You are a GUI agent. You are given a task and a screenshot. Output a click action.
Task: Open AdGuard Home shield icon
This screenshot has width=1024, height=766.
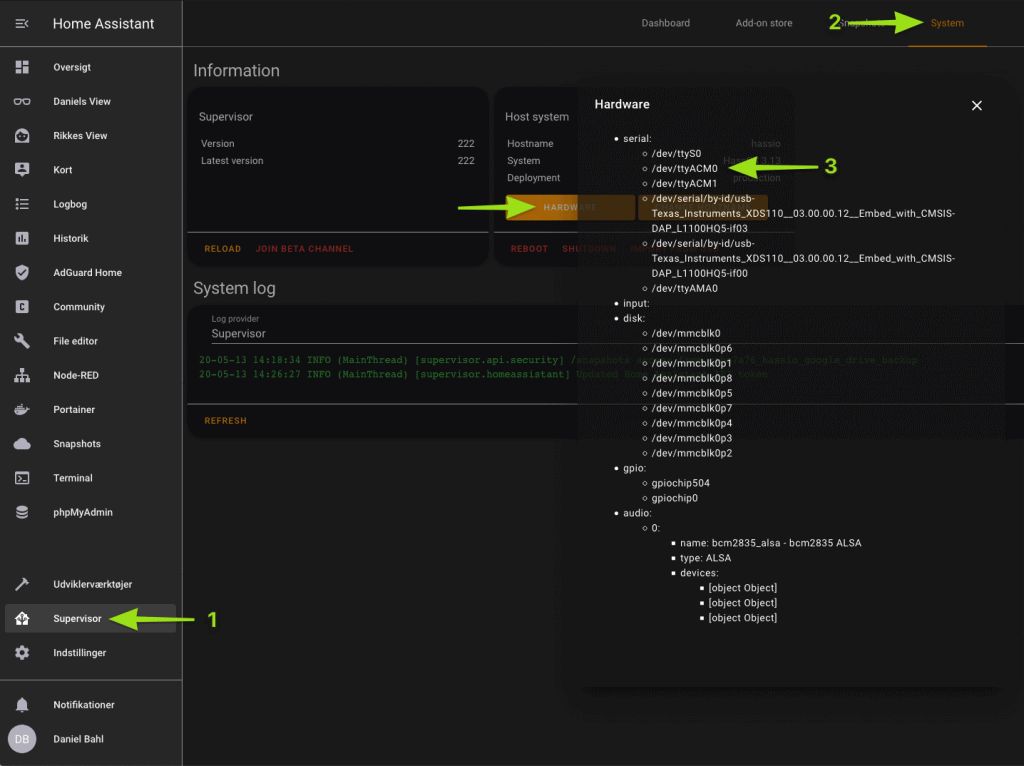[22, 272]
